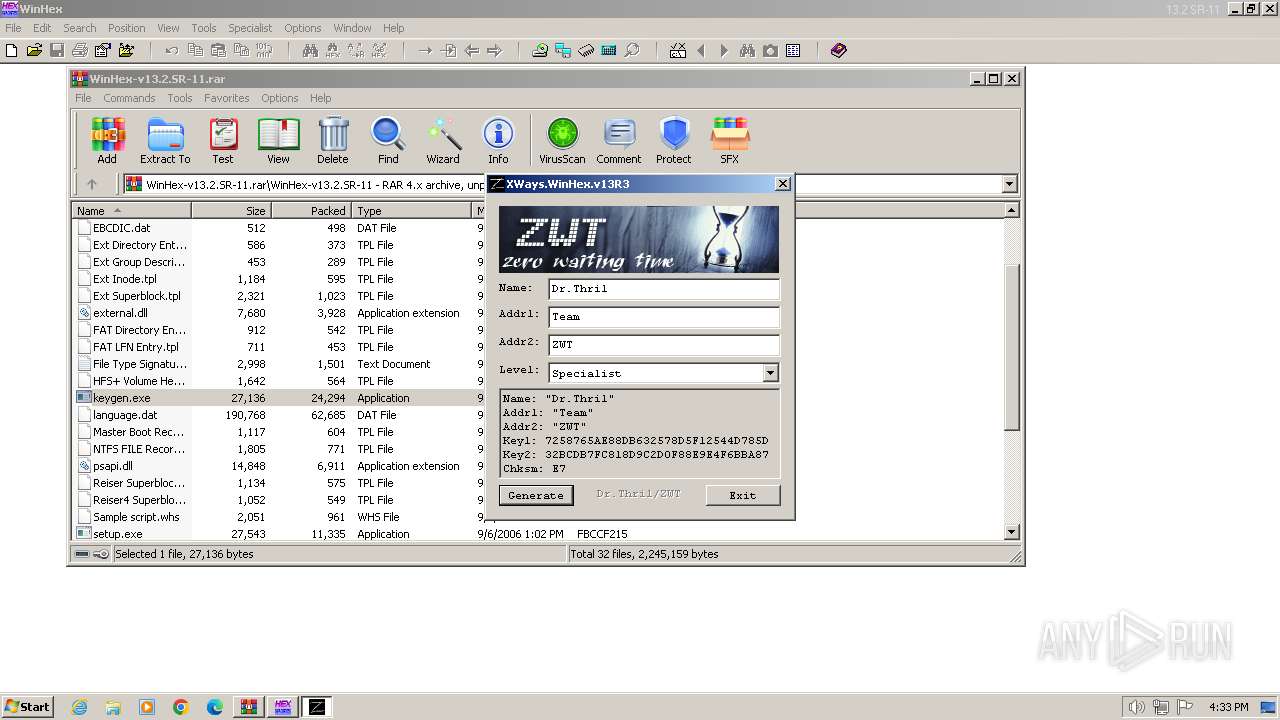The height and width of the screenshot is (720, 1280).
Task: Click the Generate button
Action: [x=536, y=495]
